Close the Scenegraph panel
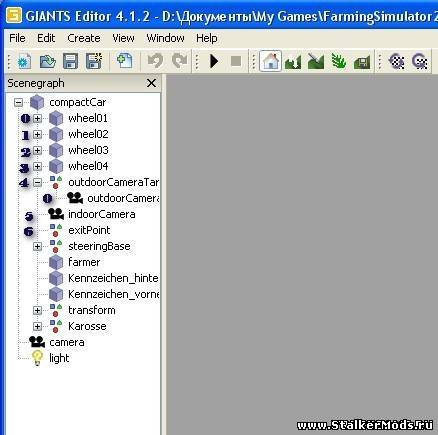This screenshot has width=438, height=435. click(151, 83)
